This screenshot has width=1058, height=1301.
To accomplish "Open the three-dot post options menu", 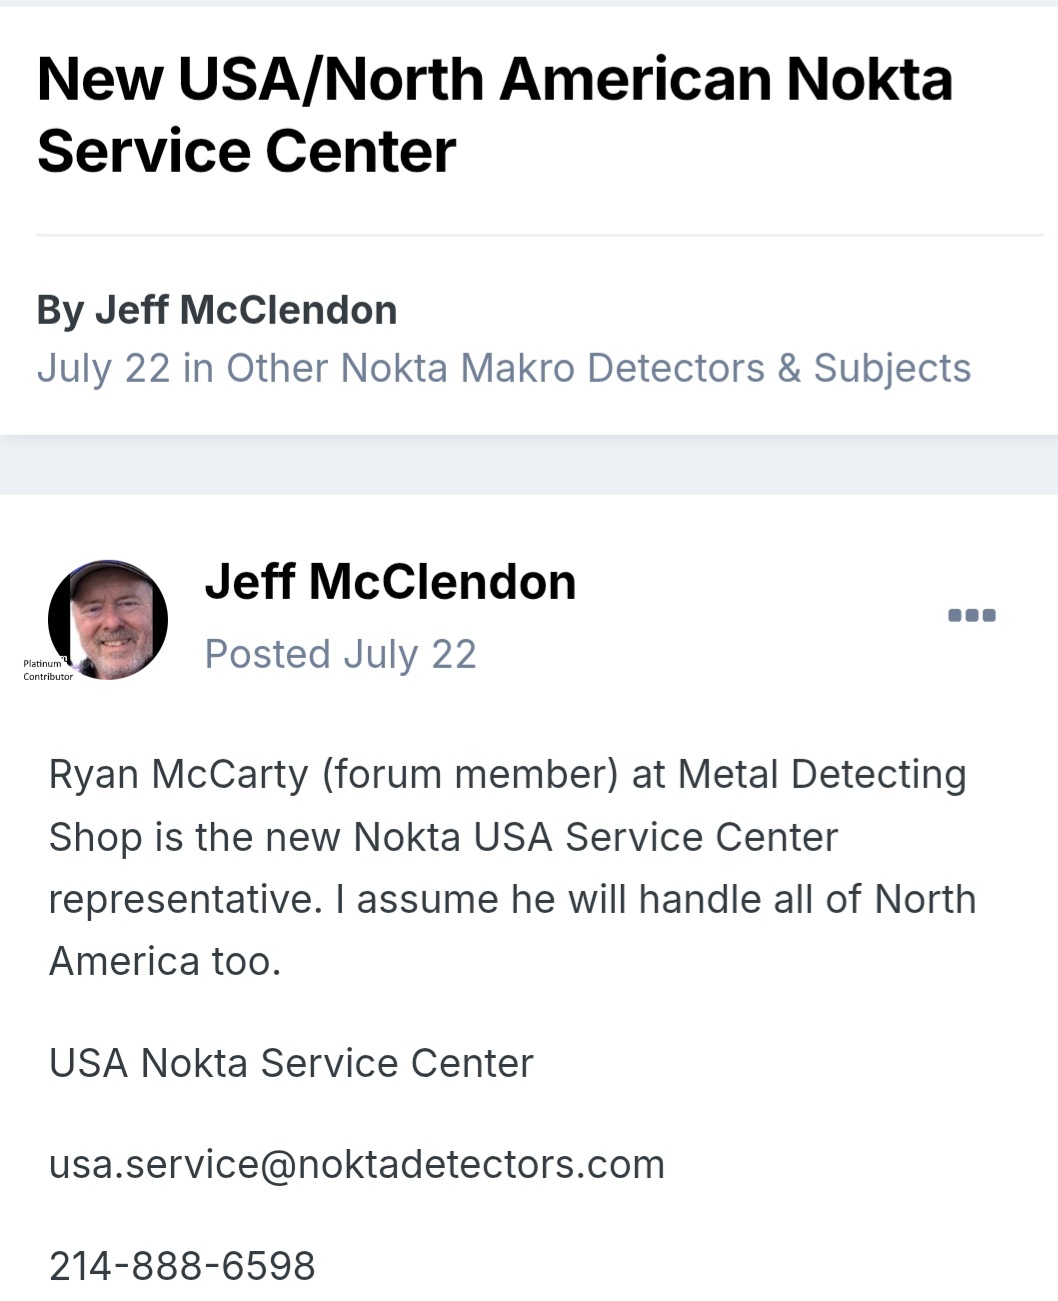I will pyautogui.click(x=971, y=615).
